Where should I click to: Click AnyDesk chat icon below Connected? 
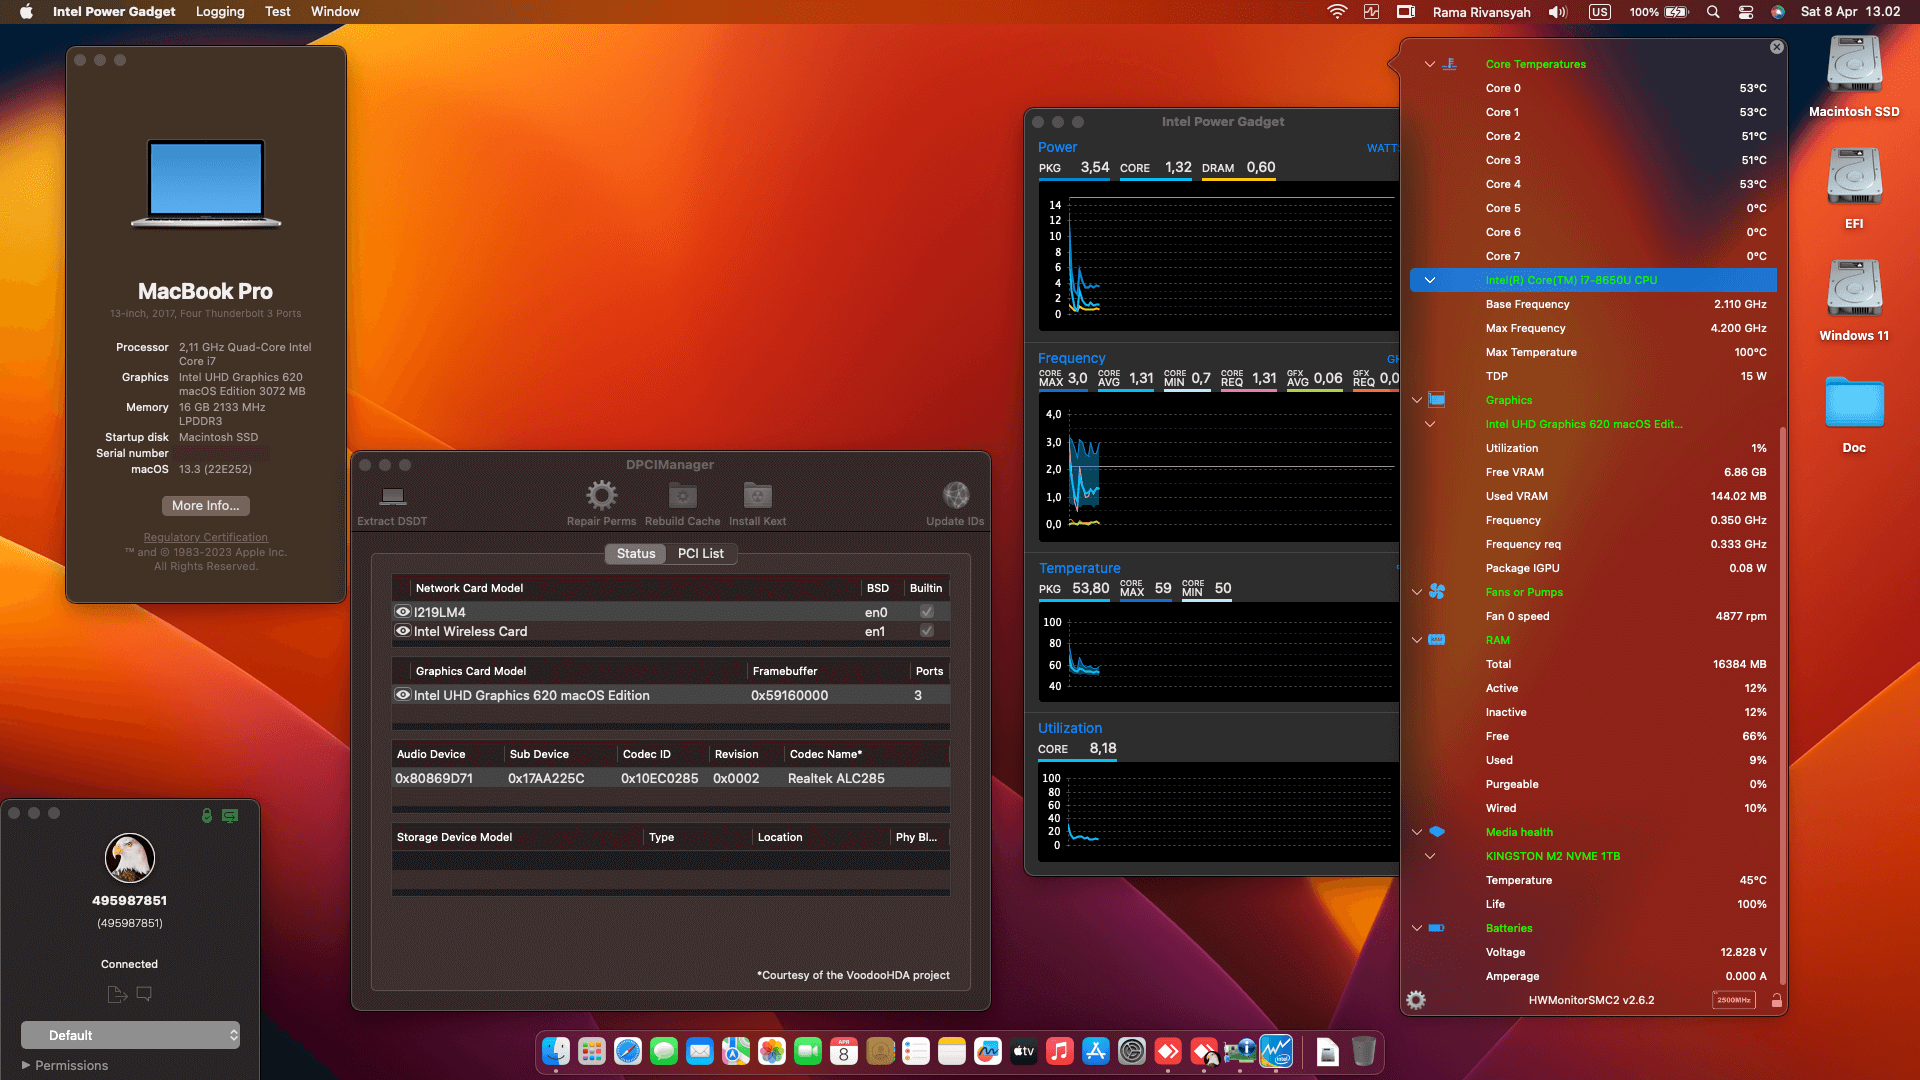[x=144, y=994]
